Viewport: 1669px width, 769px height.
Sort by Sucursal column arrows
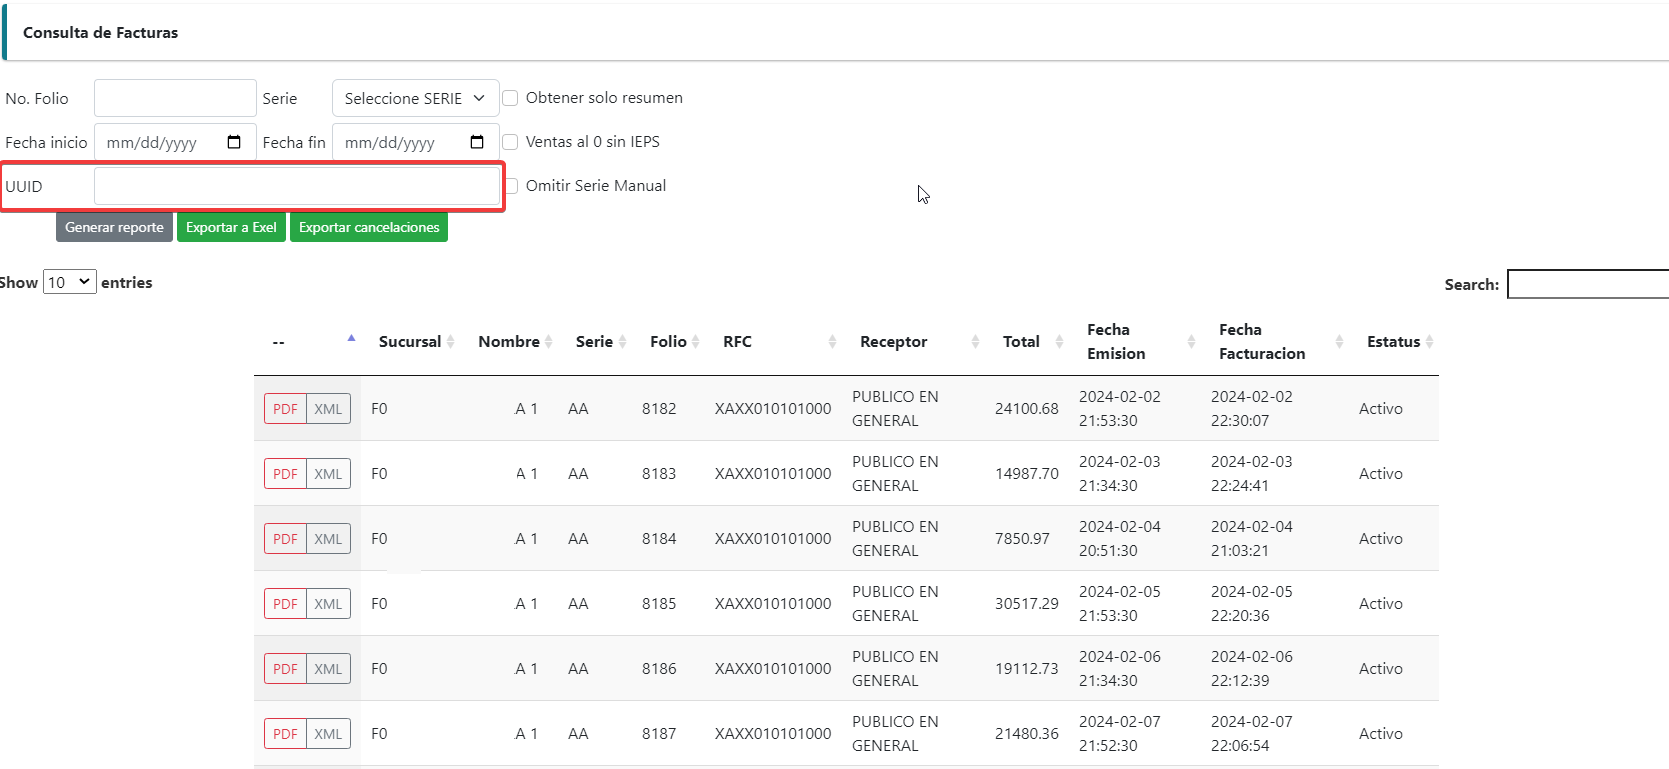pyautogui.click(x=450, y=342)
